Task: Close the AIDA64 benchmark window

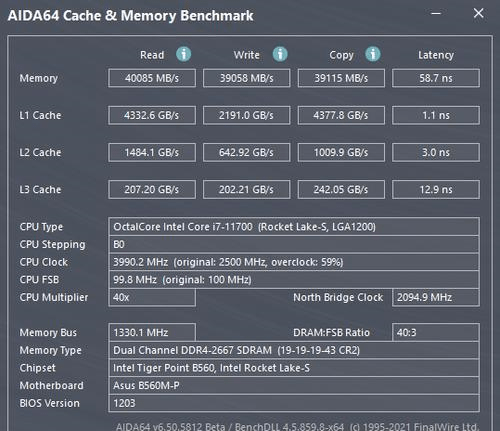Action: point(478,13)
